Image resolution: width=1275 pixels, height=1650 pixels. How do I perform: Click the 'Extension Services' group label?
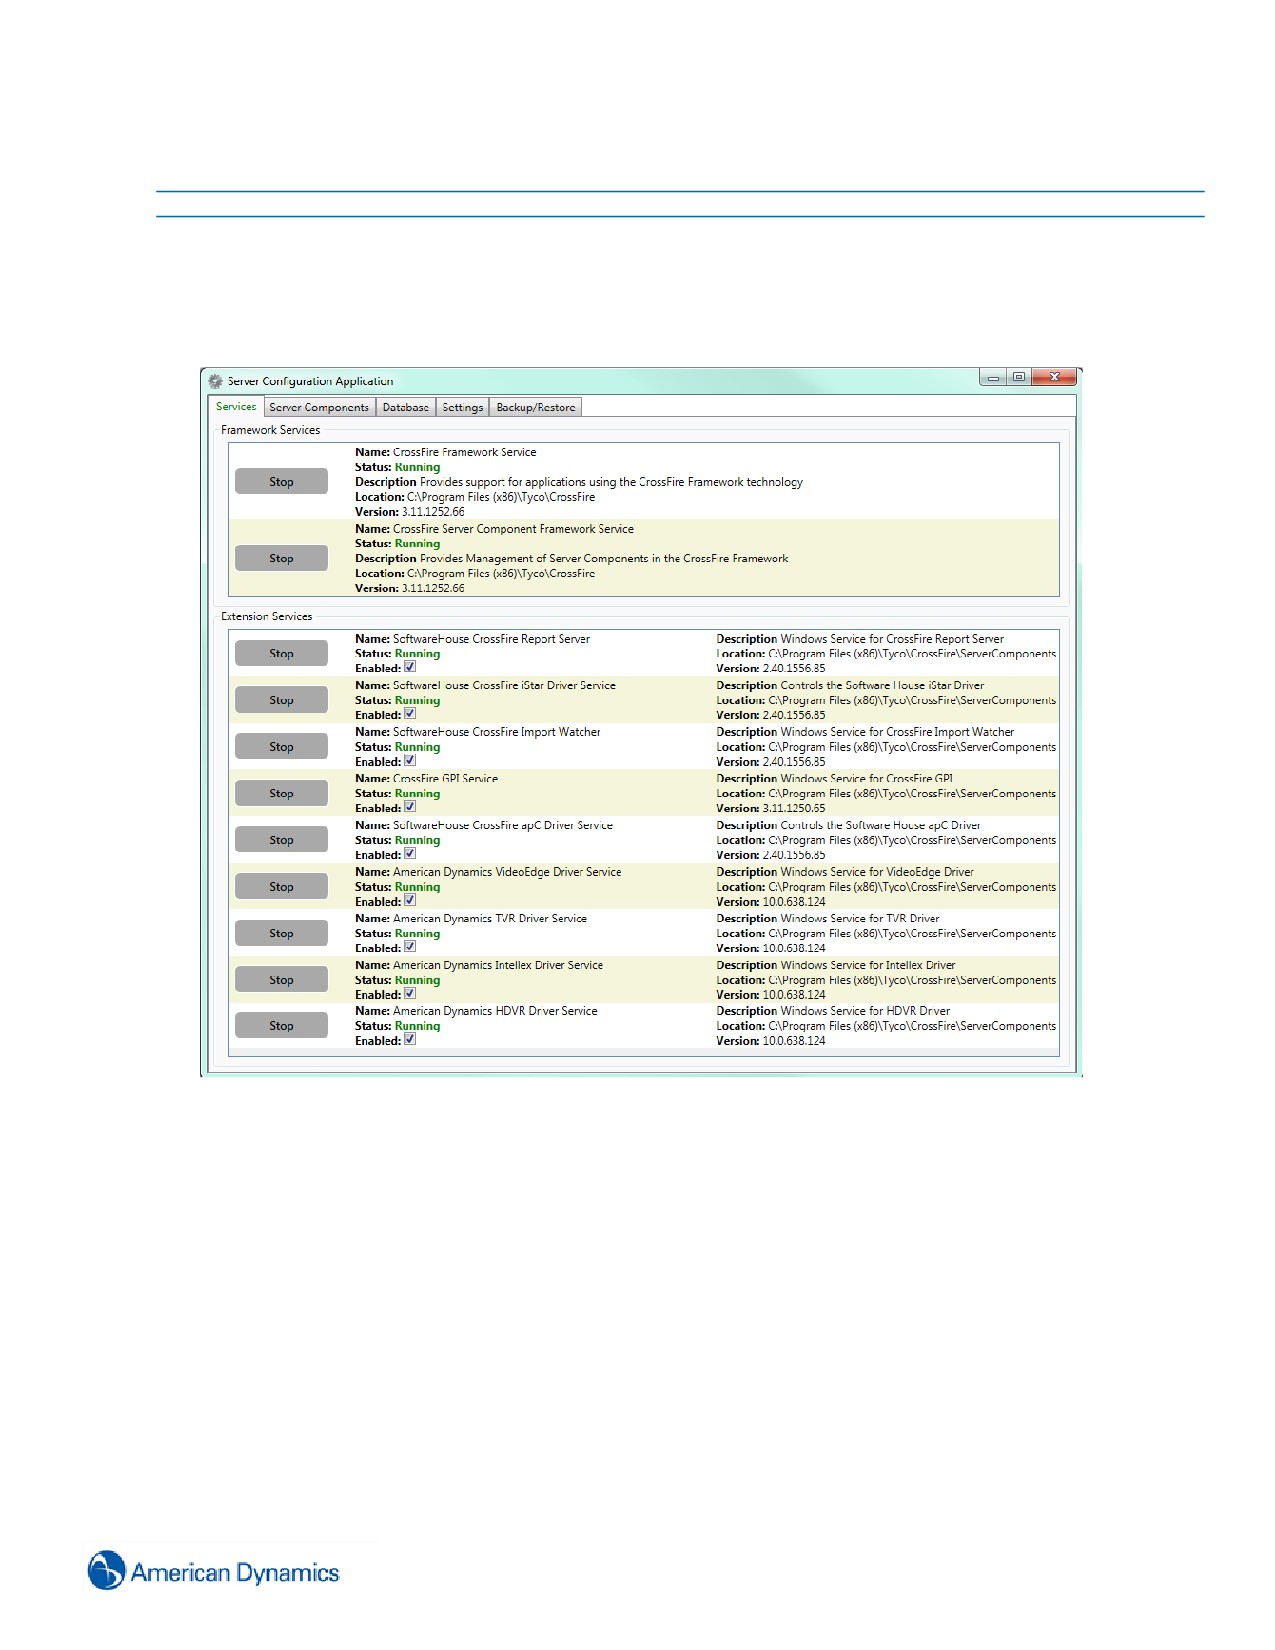click(266, 616)
